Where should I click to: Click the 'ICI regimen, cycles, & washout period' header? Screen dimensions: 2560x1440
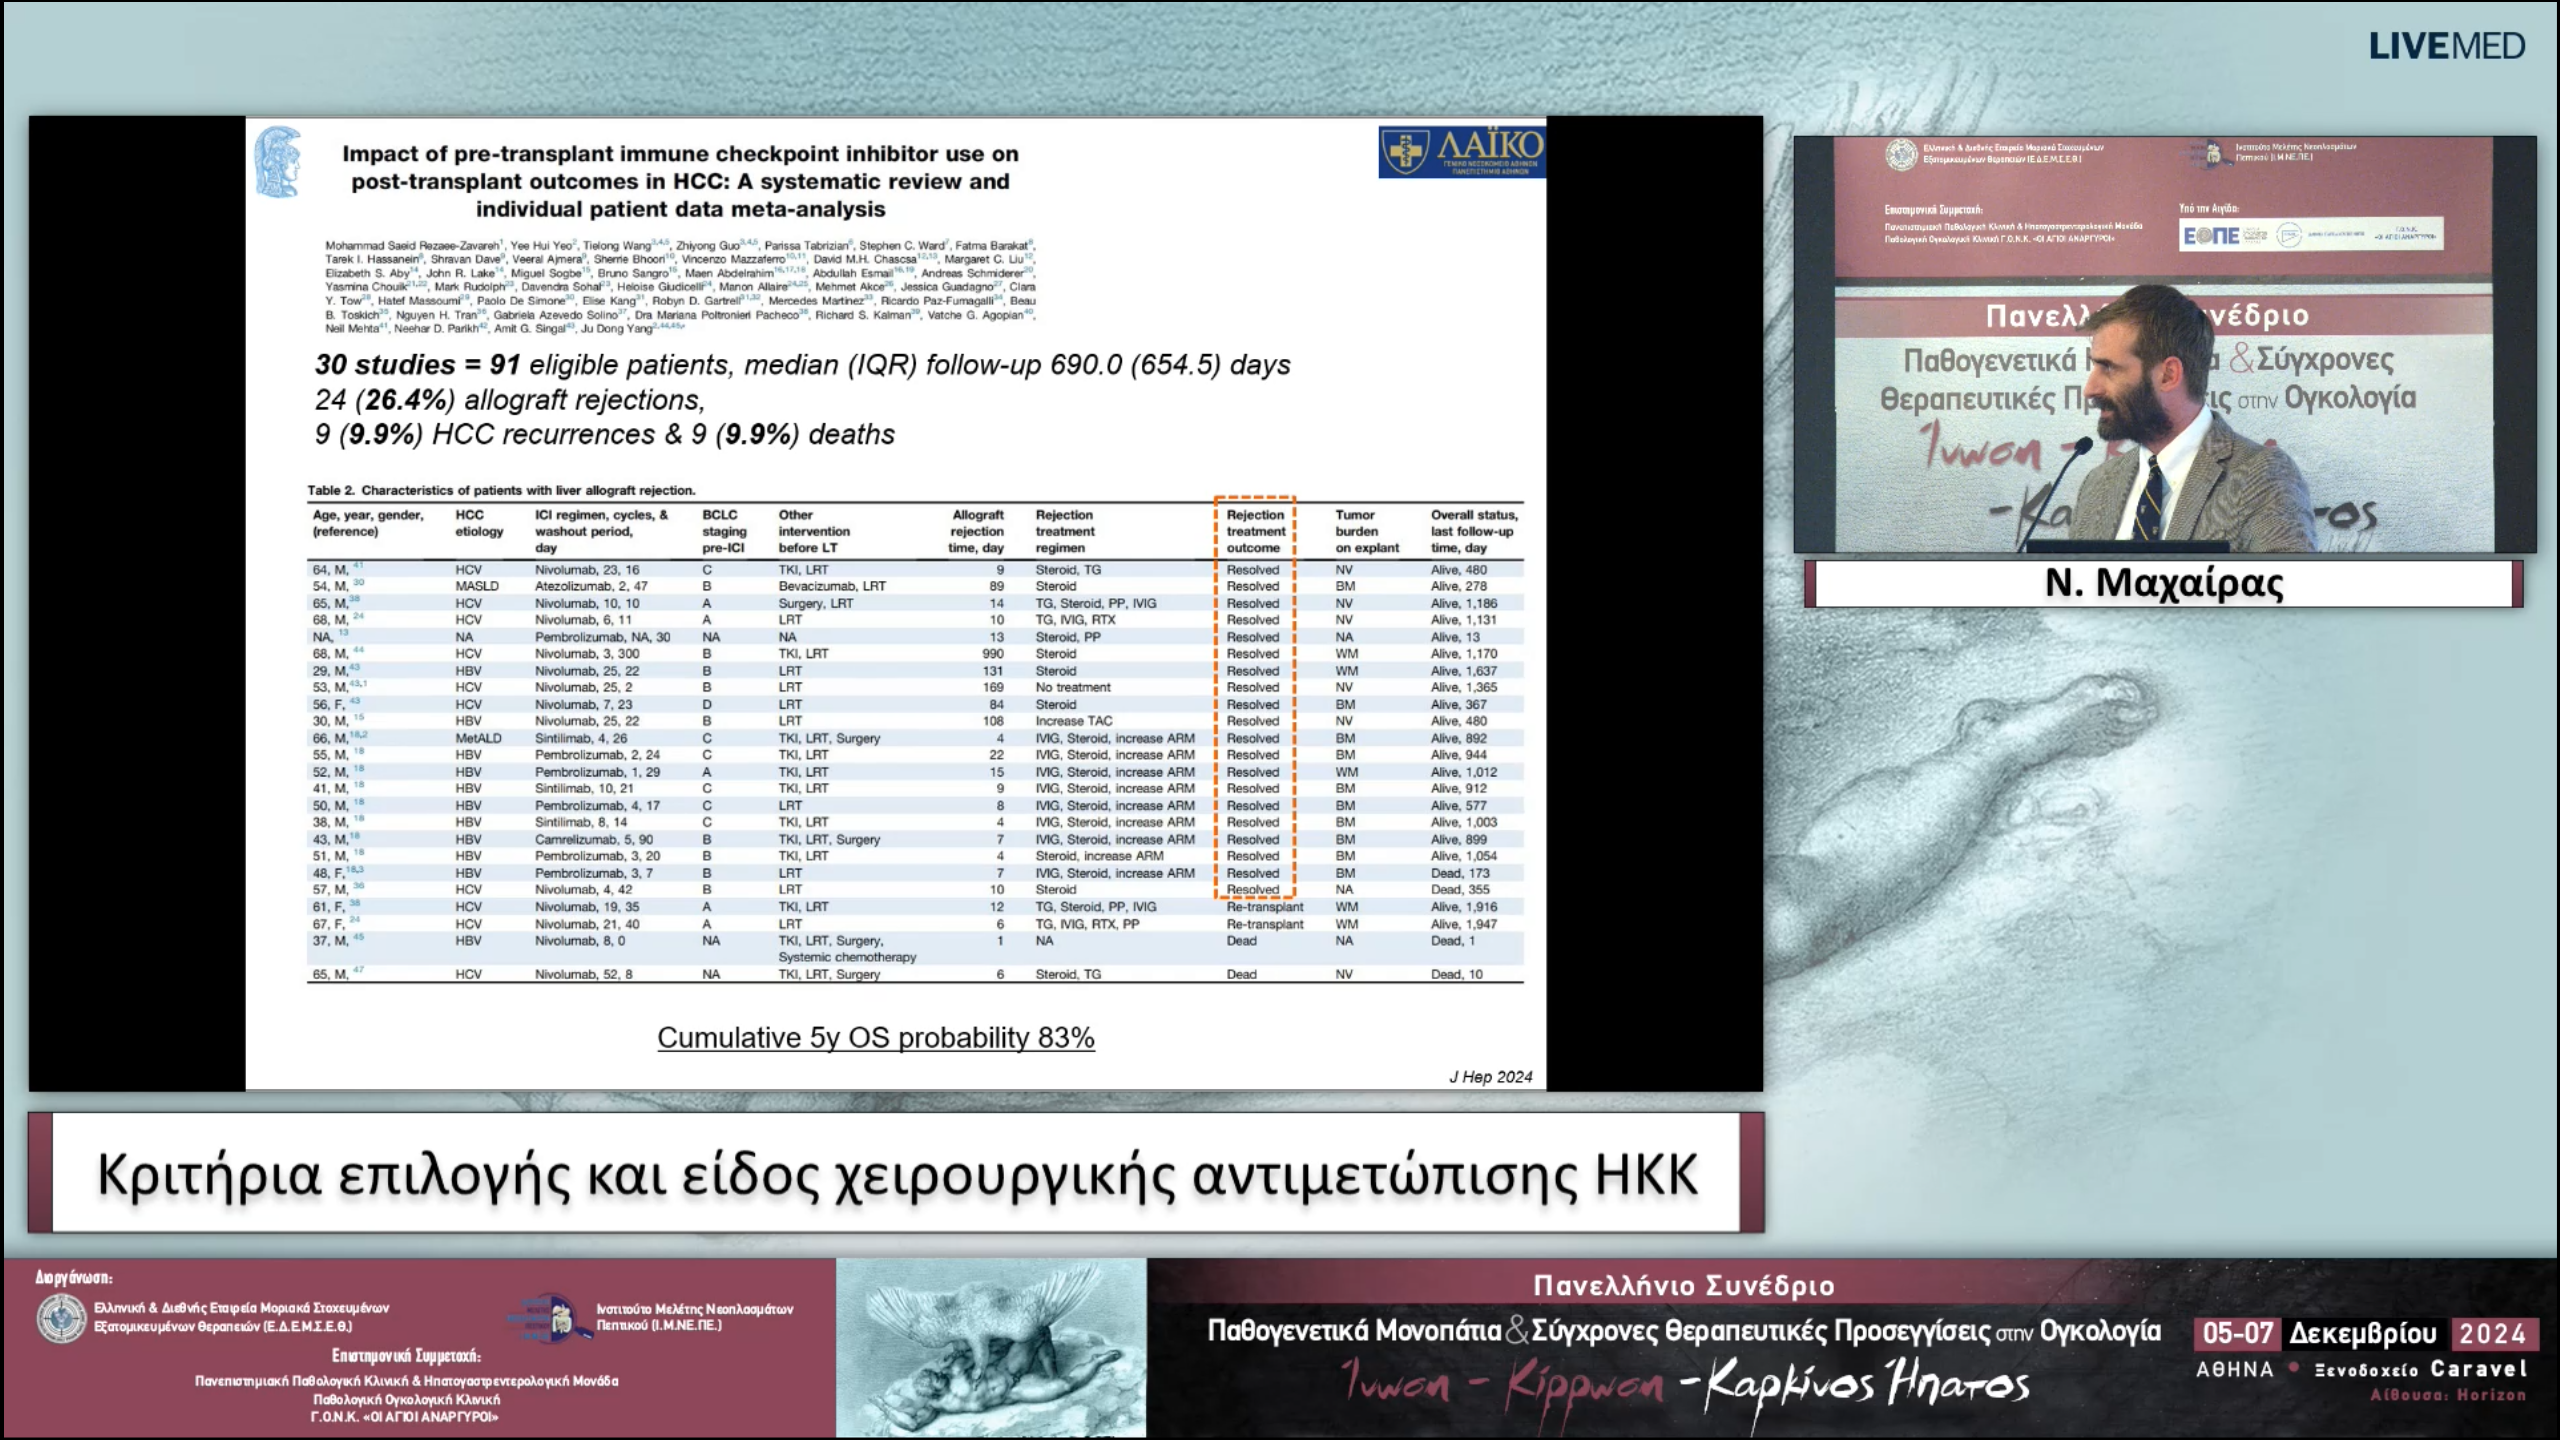tap(601, 531)
